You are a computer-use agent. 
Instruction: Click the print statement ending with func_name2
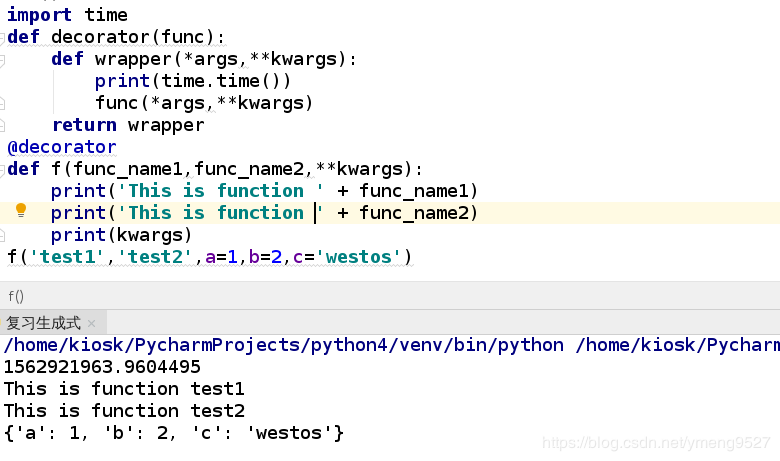(x=264, y=213)
